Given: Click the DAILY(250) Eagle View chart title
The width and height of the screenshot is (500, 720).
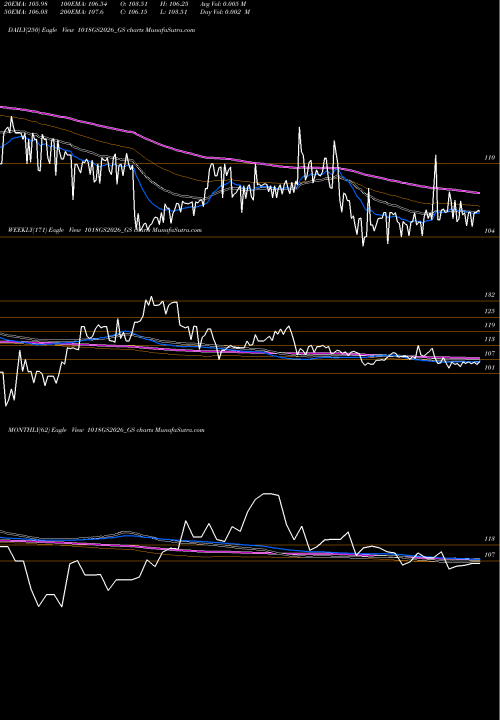Looking at the screenshot, I should coord(101,30).
